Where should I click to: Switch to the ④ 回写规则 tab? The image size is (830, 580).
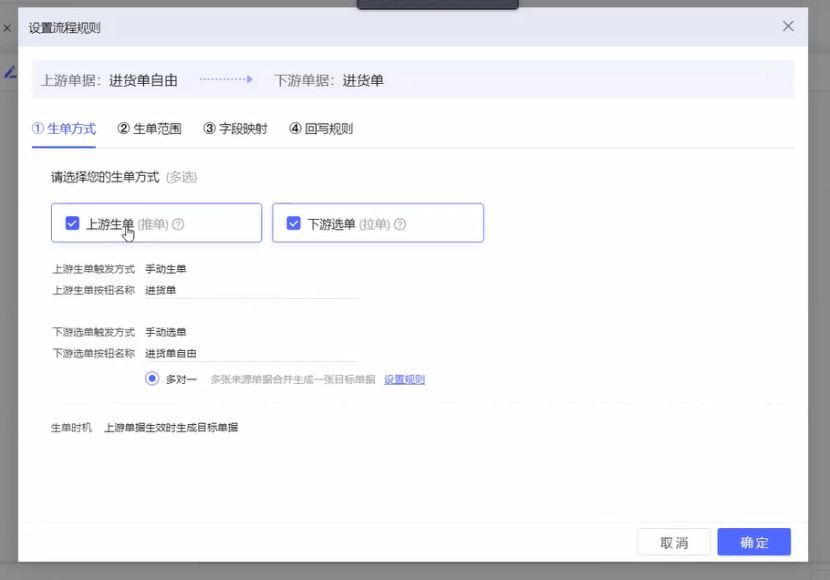(320, 129)
